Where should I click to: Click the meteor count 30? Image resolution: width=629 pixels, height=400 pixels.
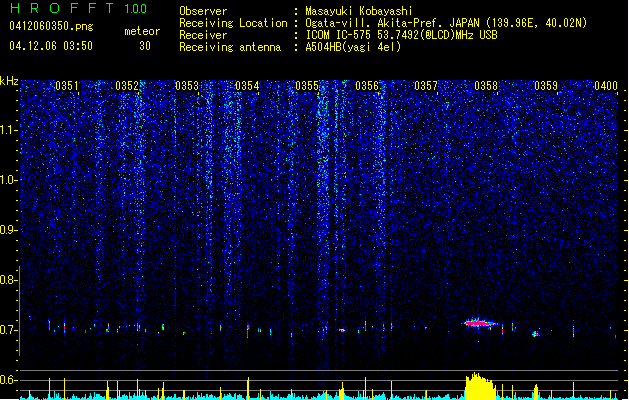point(145,46)
